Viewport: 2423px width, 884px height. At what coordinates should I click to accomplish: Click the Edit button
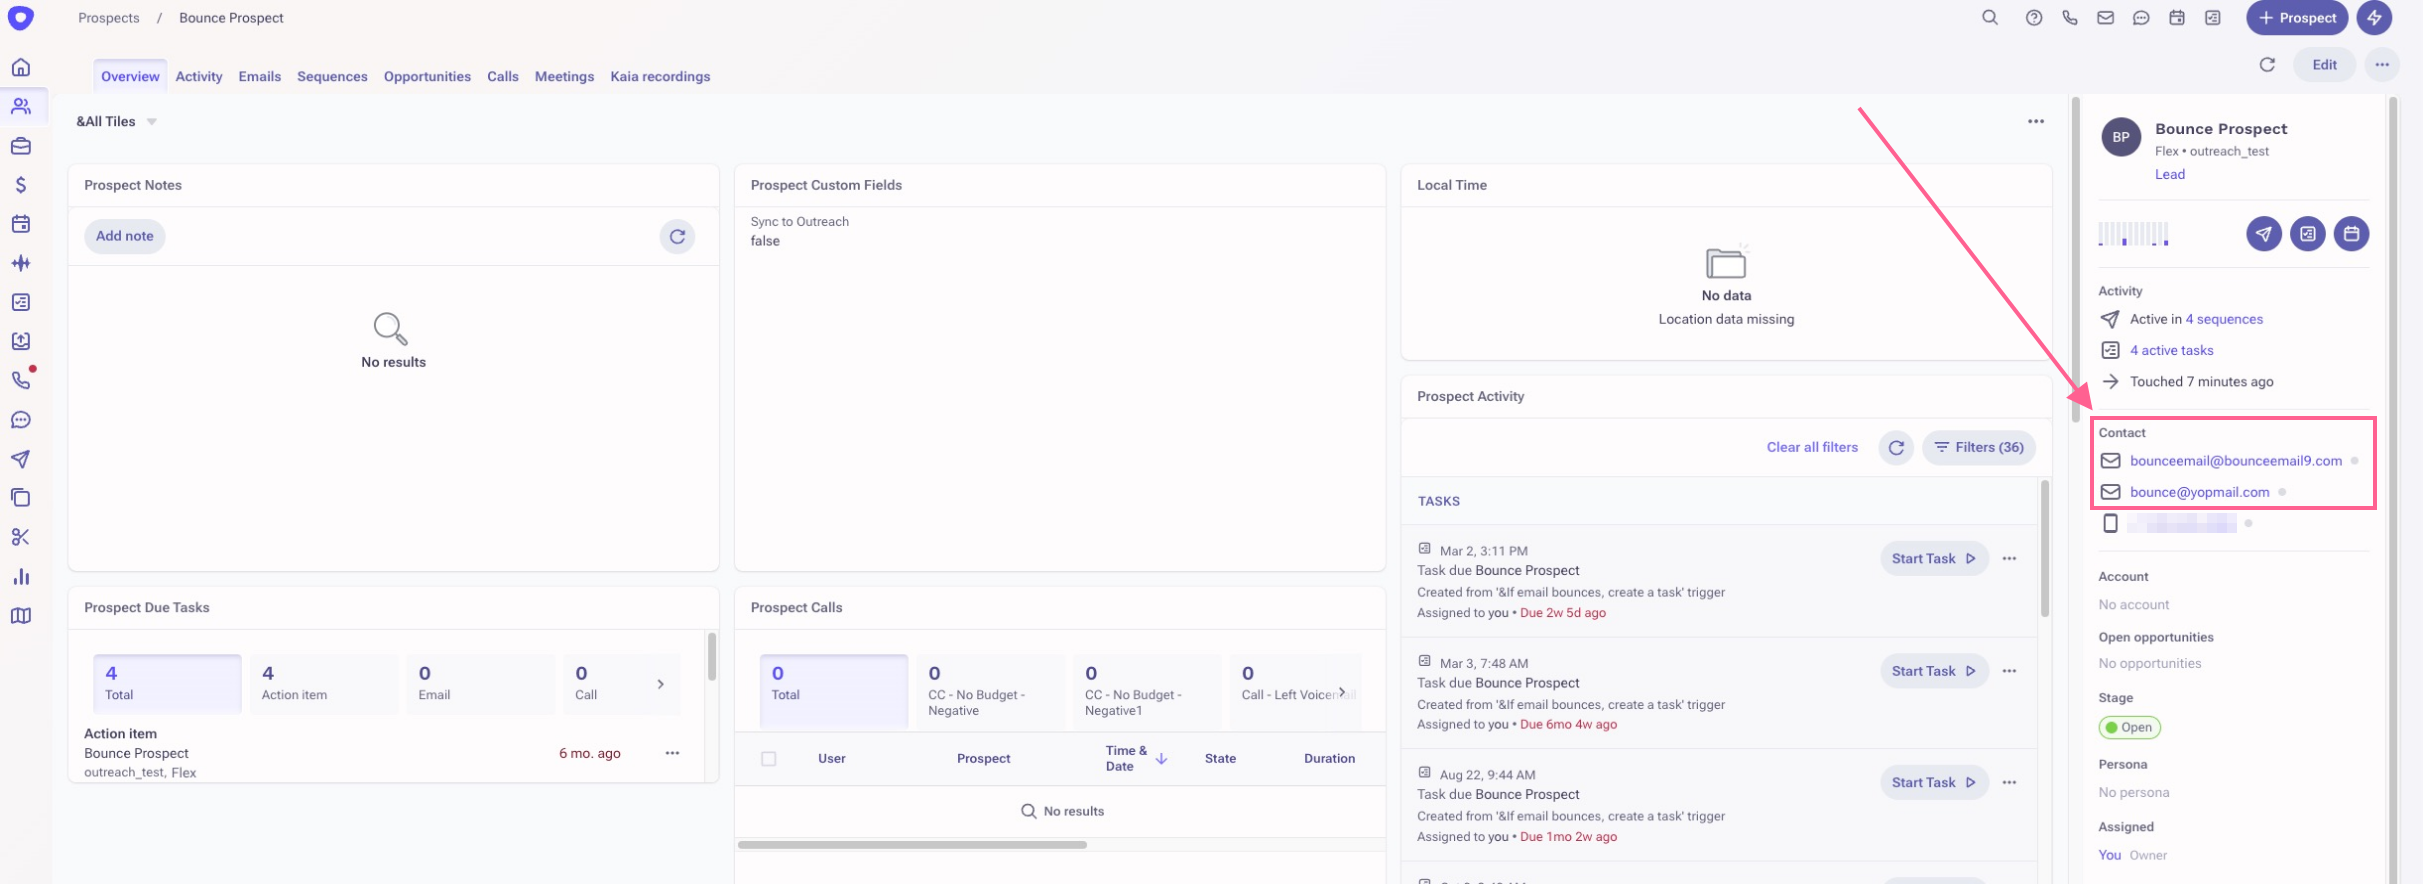(2325, 65)
